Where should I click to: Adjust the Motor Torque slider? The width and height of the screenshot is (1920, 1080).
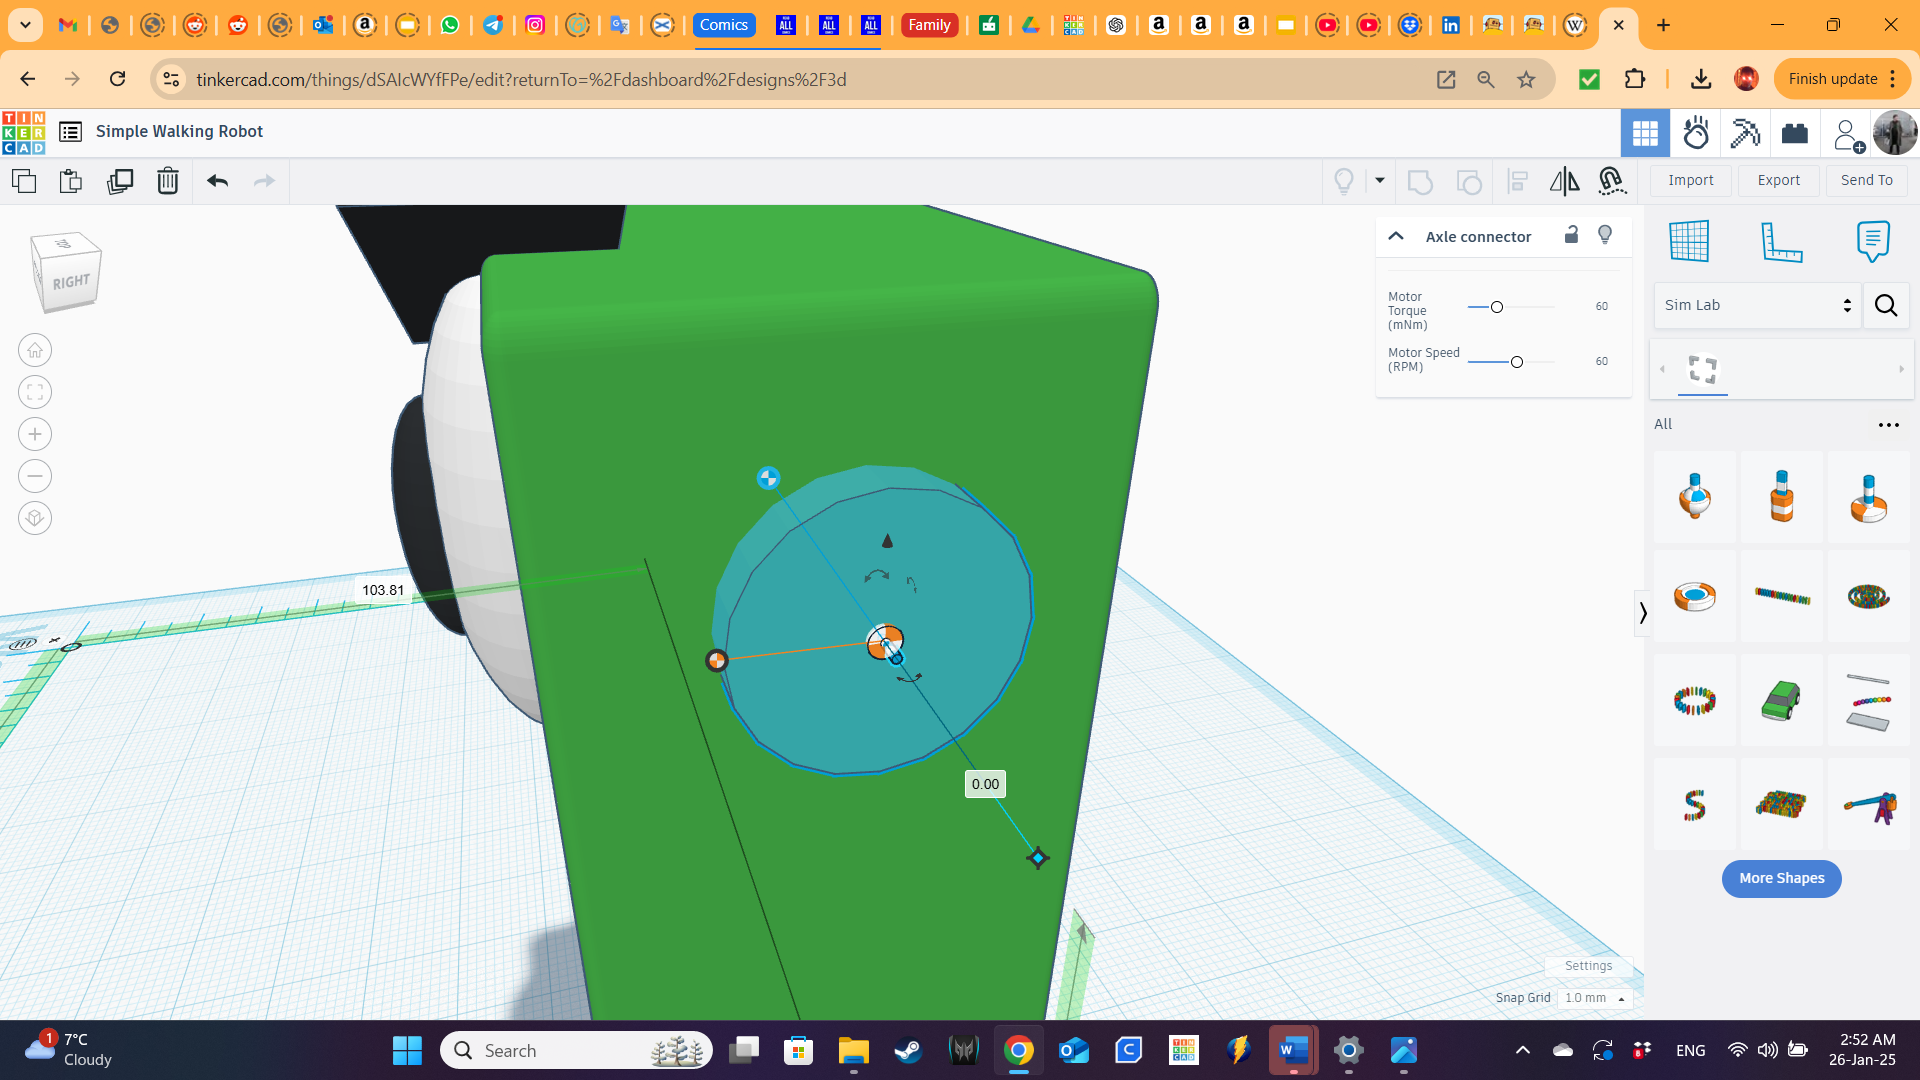click(x=1495, y=307)
